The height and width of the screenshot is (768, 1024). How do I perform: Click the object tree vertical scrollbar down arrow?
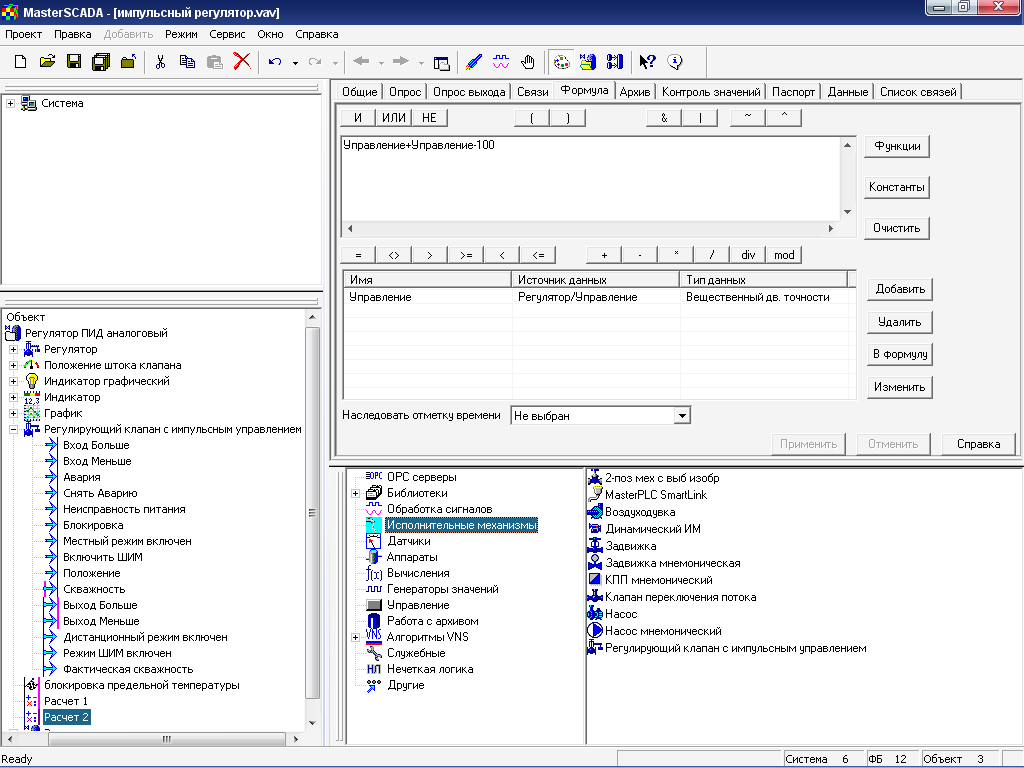click(x=312, y=723)
